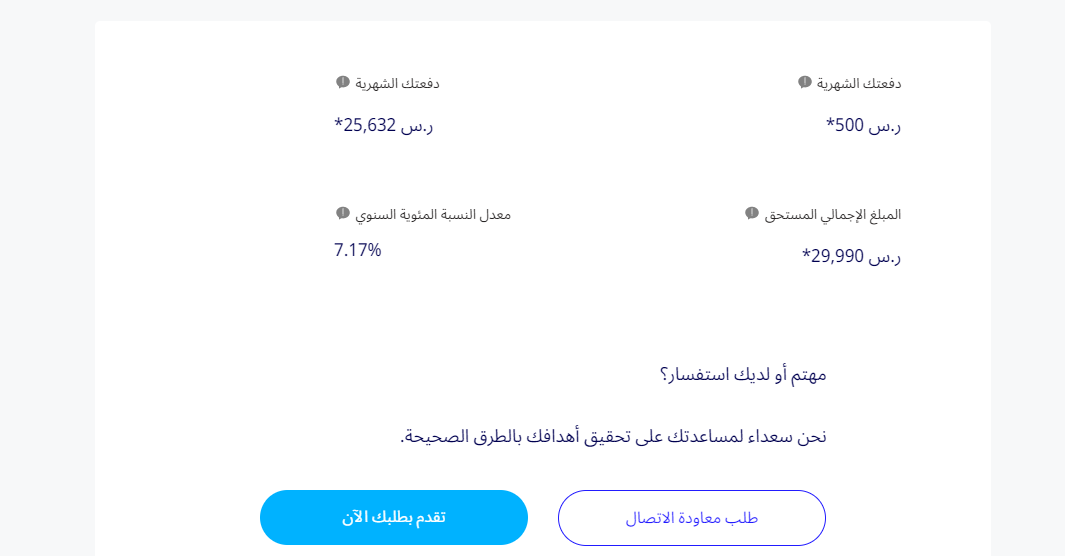Click the ر.س currency unit beside 29,990
Screen dimensions: 1065x556
(885, 257)
